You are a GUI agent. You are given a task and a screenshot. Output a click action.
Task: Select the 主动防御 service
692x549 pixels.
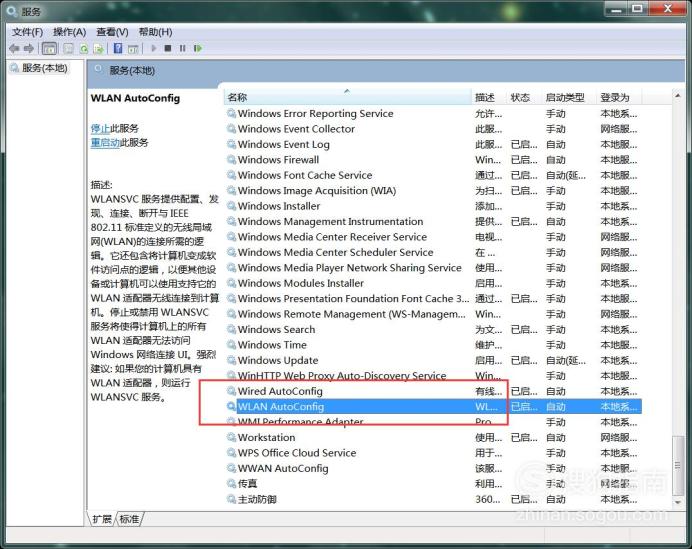(x=433, y=500)
